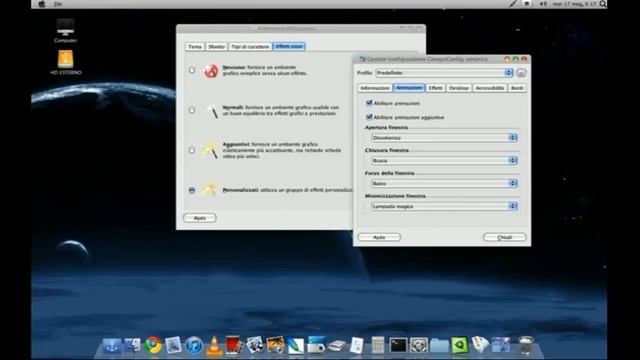Click the volume icon in menu bar
Viewport: 640px width, 360px height.
coord(544,4)
